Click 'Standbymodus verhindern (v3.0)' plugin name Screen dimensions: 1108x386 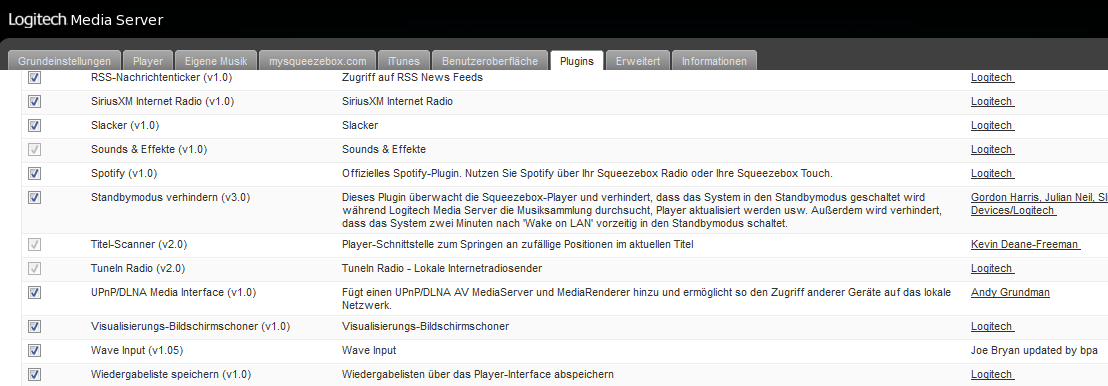coord(170,197)
